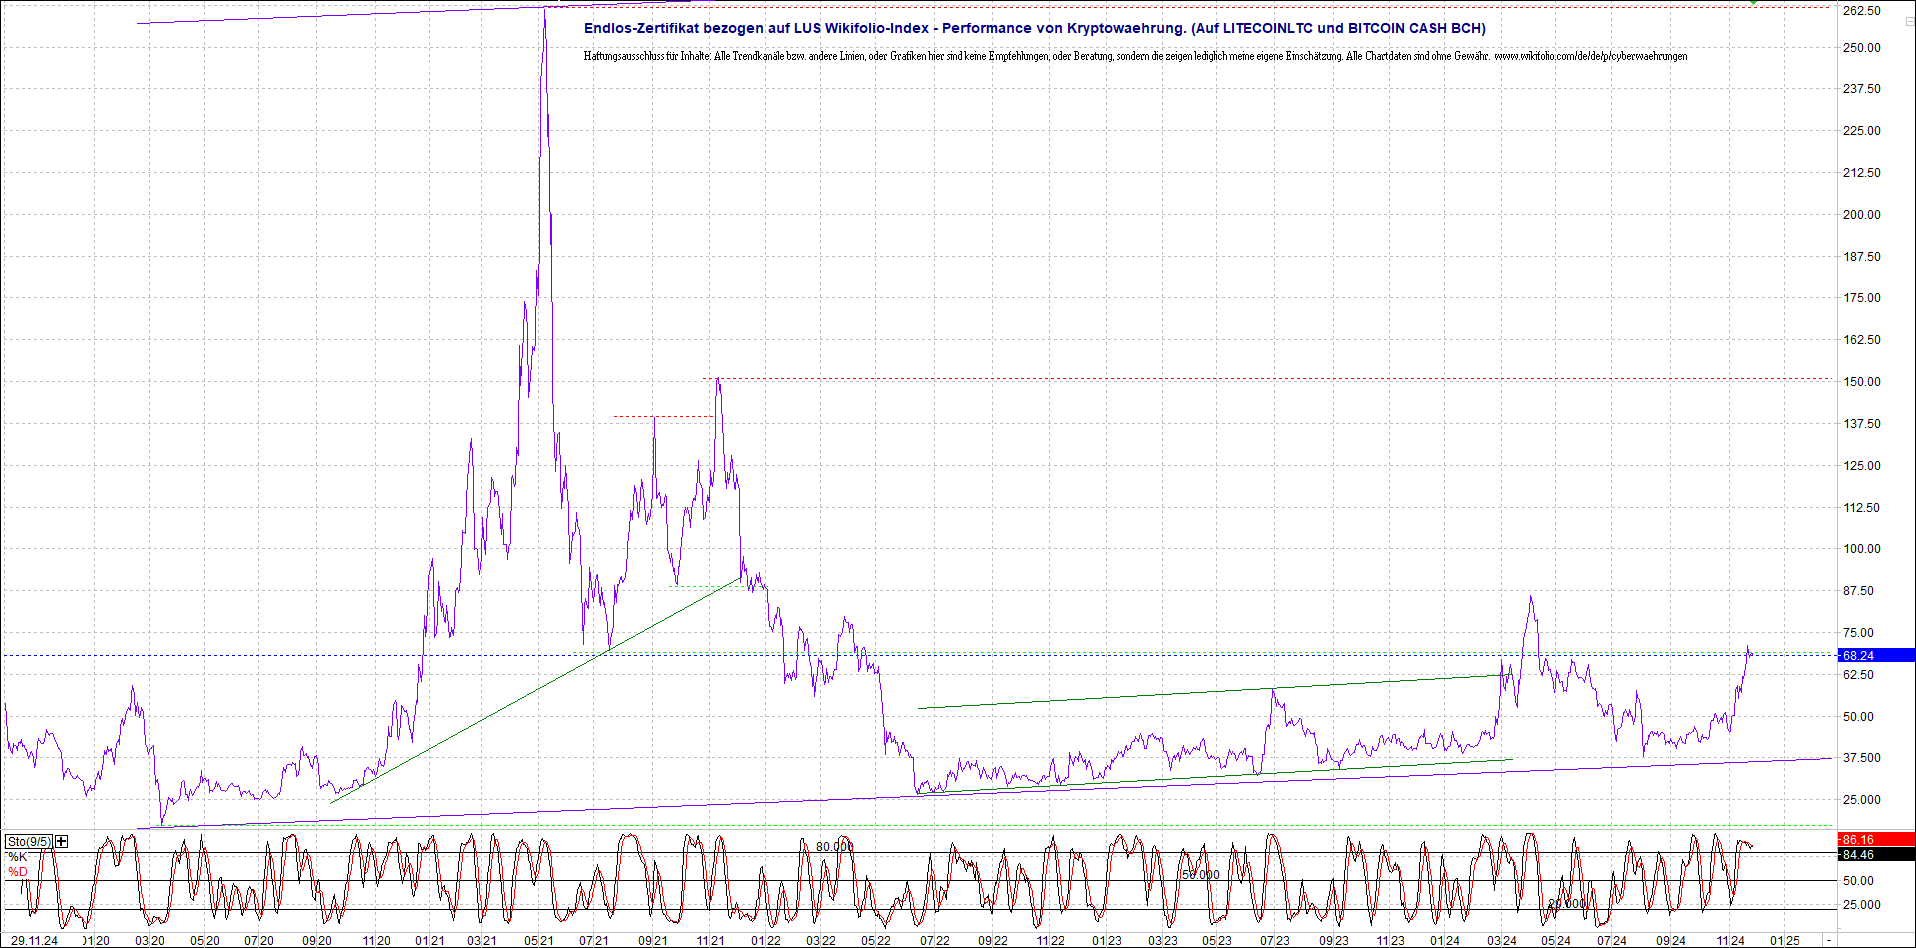Viewport: 1916px width, 948px height.
Task: Click the blue 68.24 current price tag
Action: (x=1874, y=655)
